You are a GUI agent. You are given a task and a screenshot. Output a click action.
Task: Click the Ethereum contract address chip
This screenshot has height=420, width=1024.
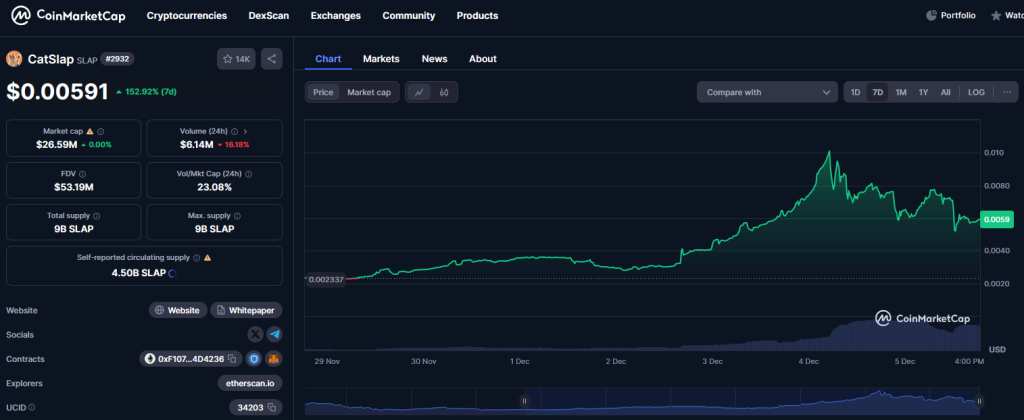(x=190, y=359)
